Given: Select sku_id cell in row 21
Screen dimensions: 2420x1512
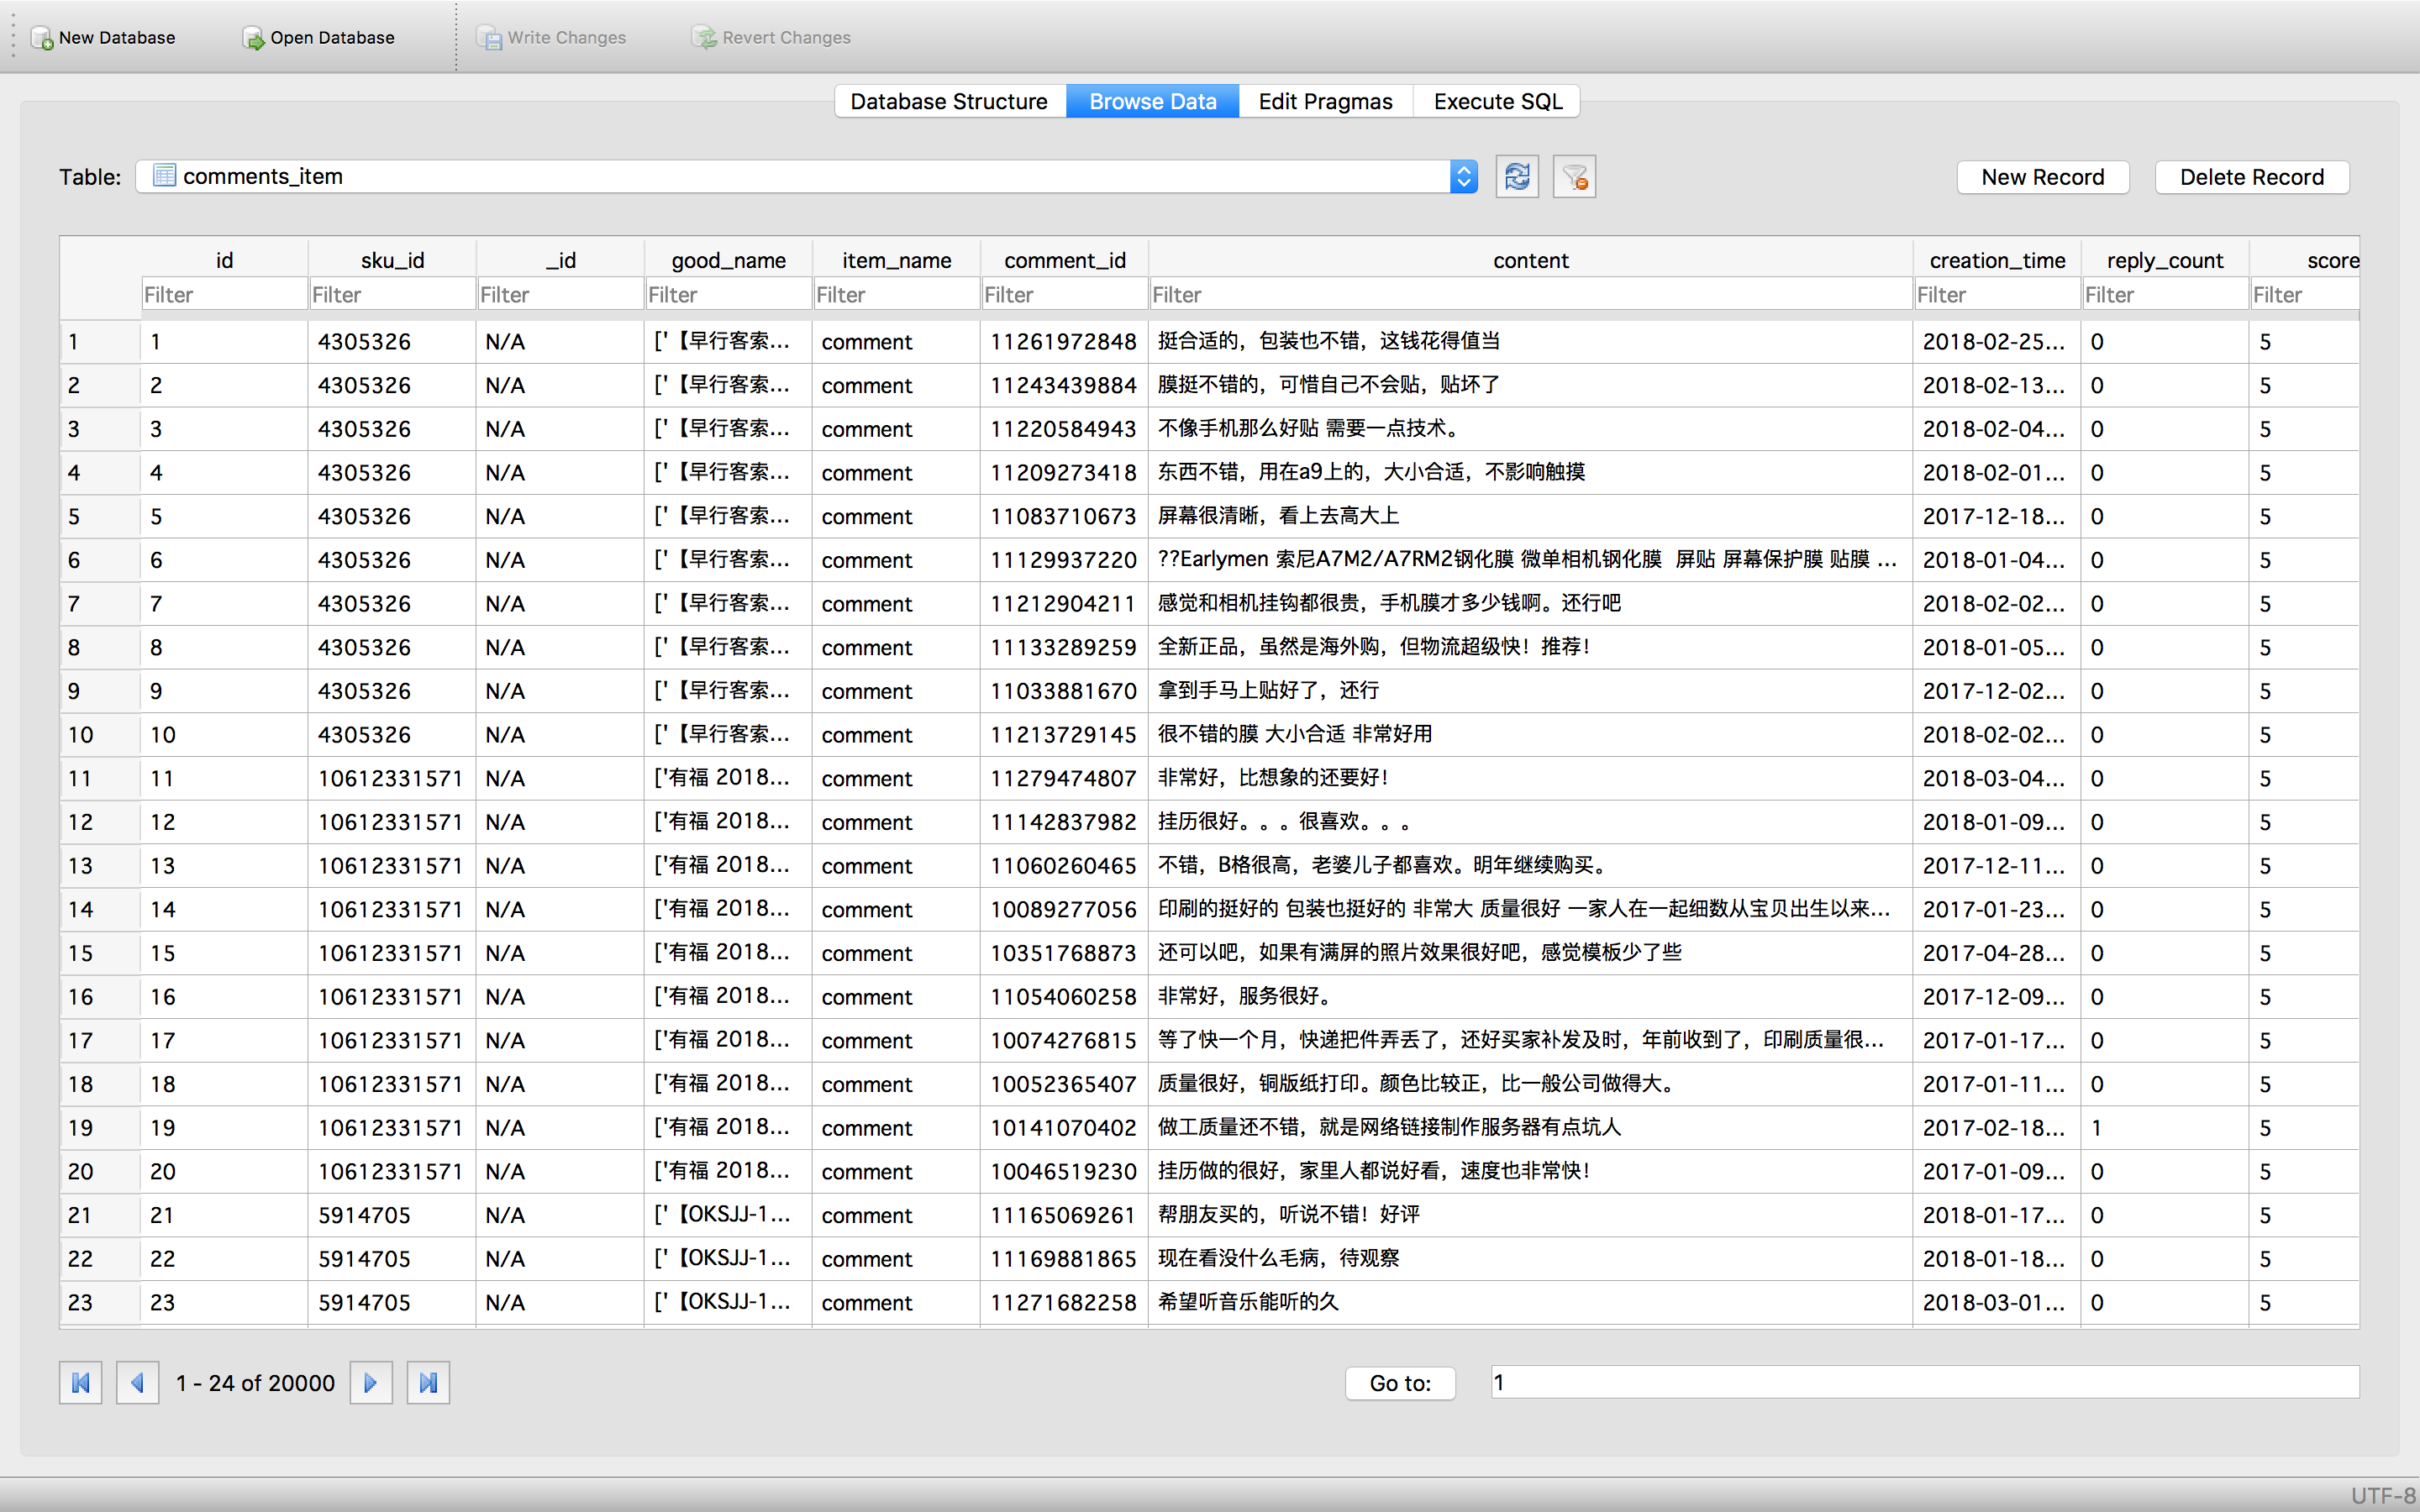Looking at the screenshot, I should [392, 1215].
